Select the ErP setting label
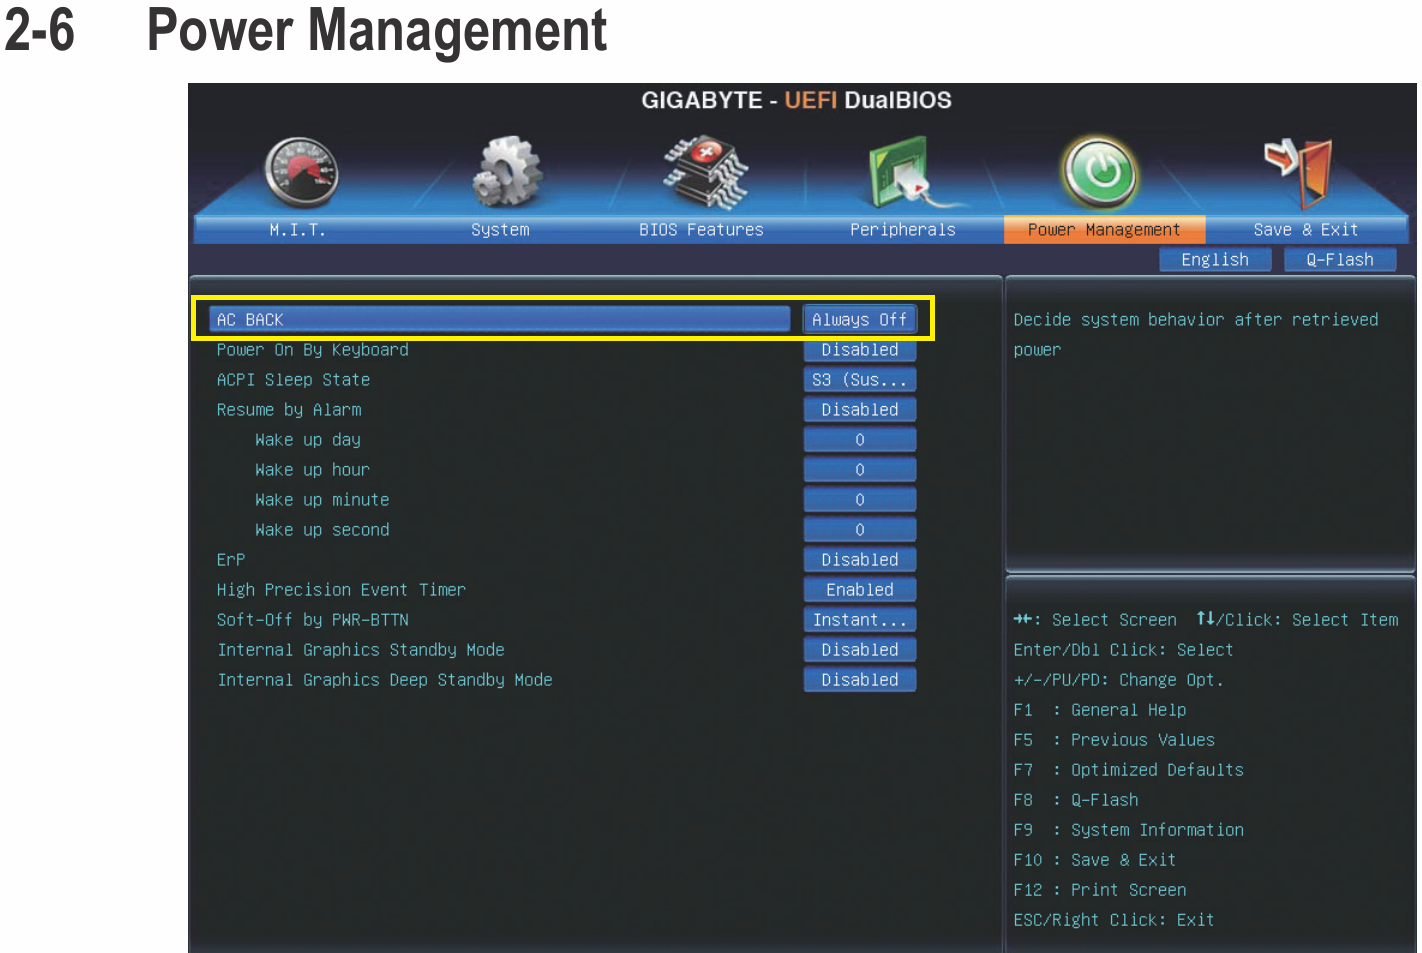The image size is (1422, 953). pos(231,560)
